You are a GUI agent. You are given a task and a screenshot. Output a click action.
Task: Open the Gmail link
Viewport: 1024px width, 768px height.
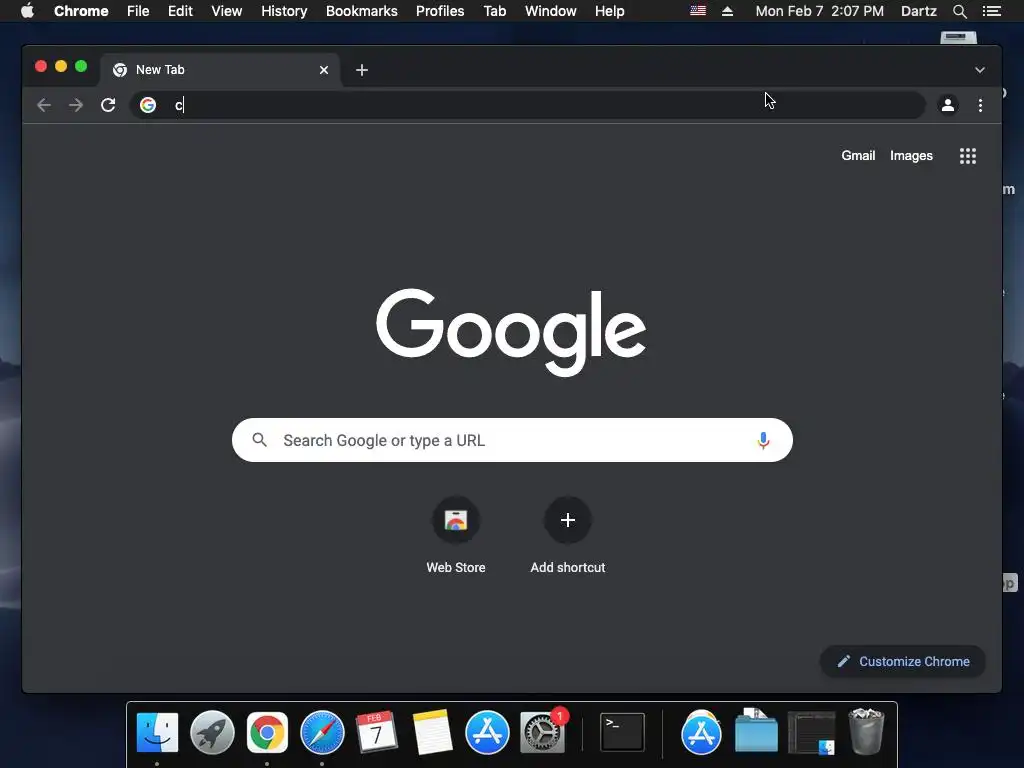coord(858,155)
